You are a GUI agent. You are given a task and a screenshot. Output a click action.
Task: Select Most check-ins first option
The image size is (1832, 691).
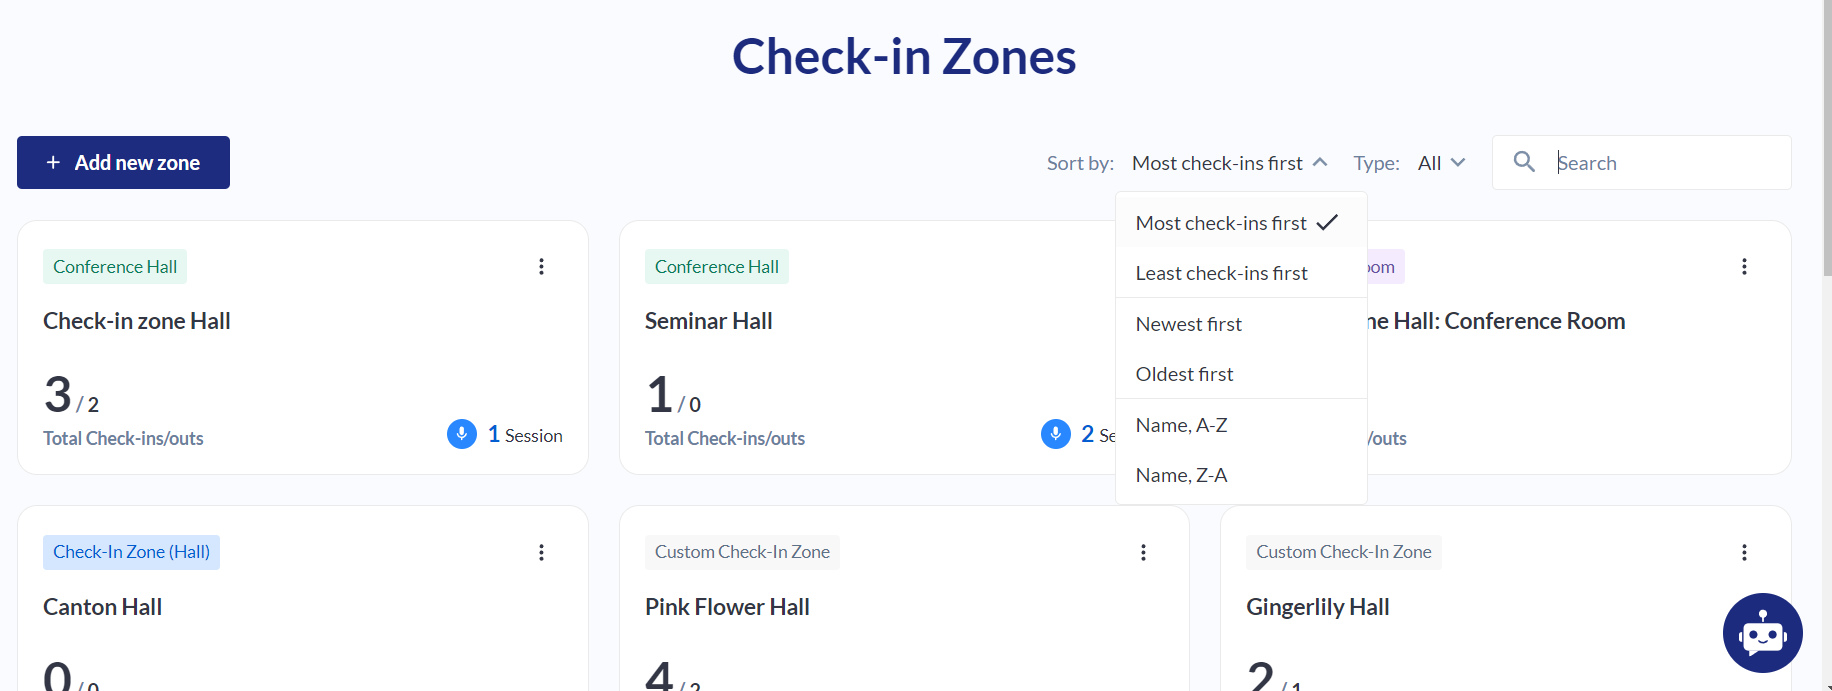[x=1221, y=223]
